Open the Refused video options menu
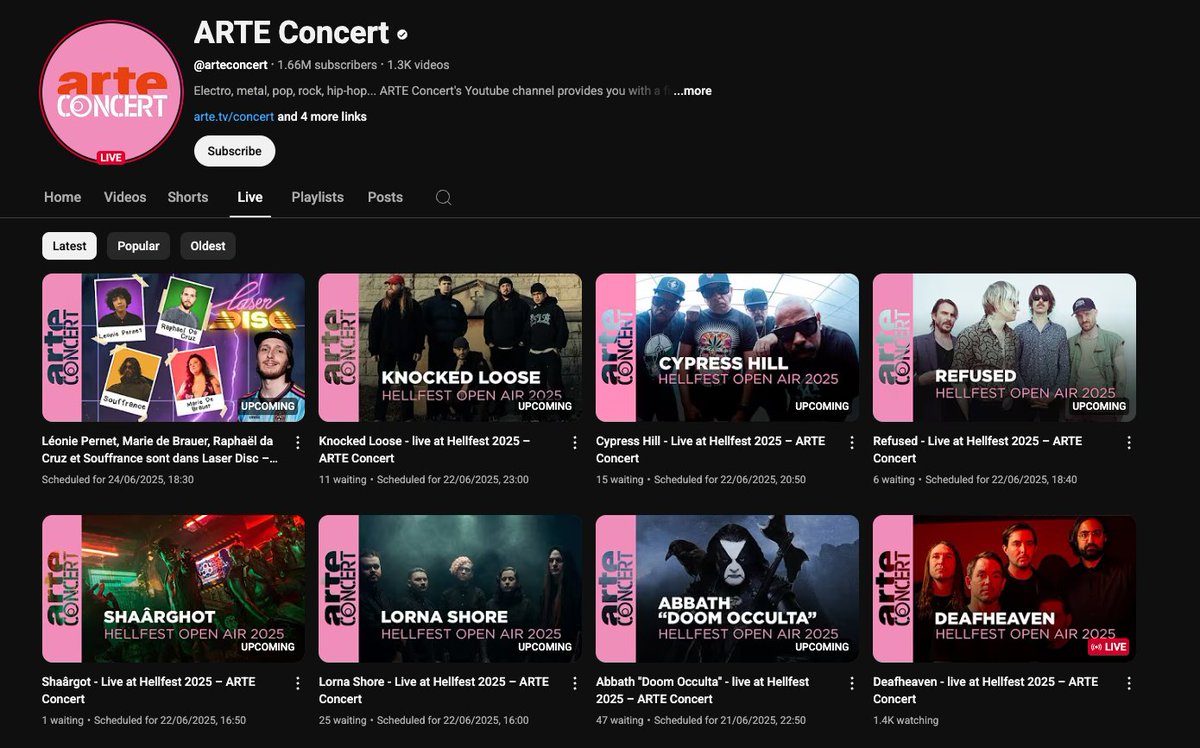1200x748 pixels. pos(1128,441)
